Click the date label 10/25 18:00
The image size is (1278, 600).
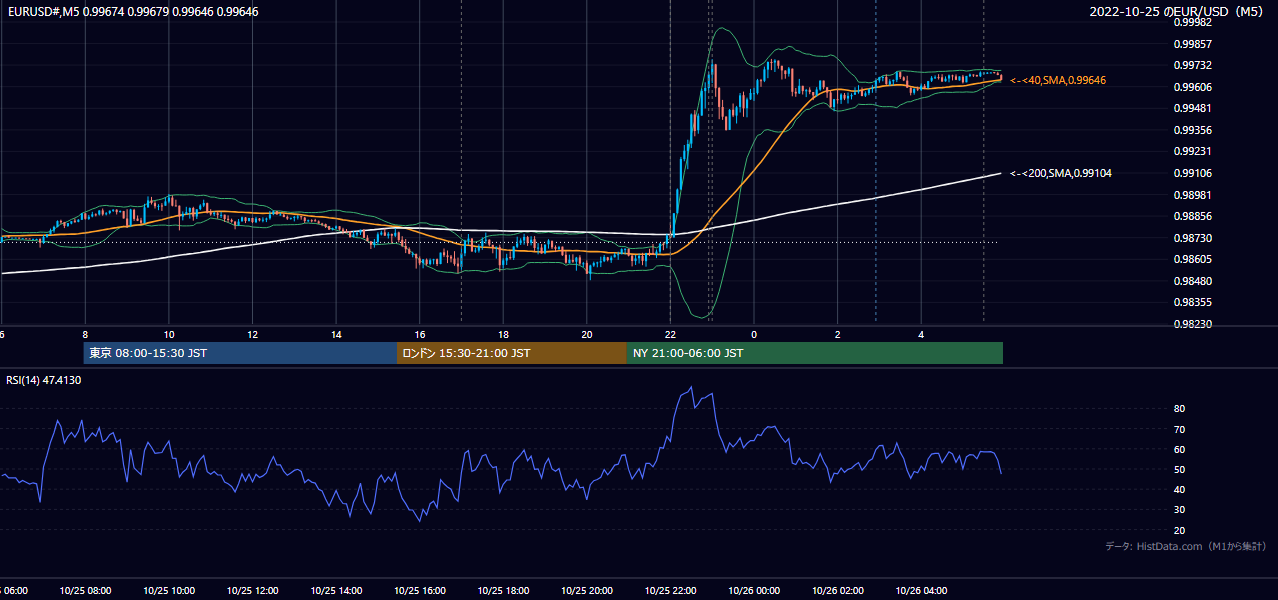point(503,590)
